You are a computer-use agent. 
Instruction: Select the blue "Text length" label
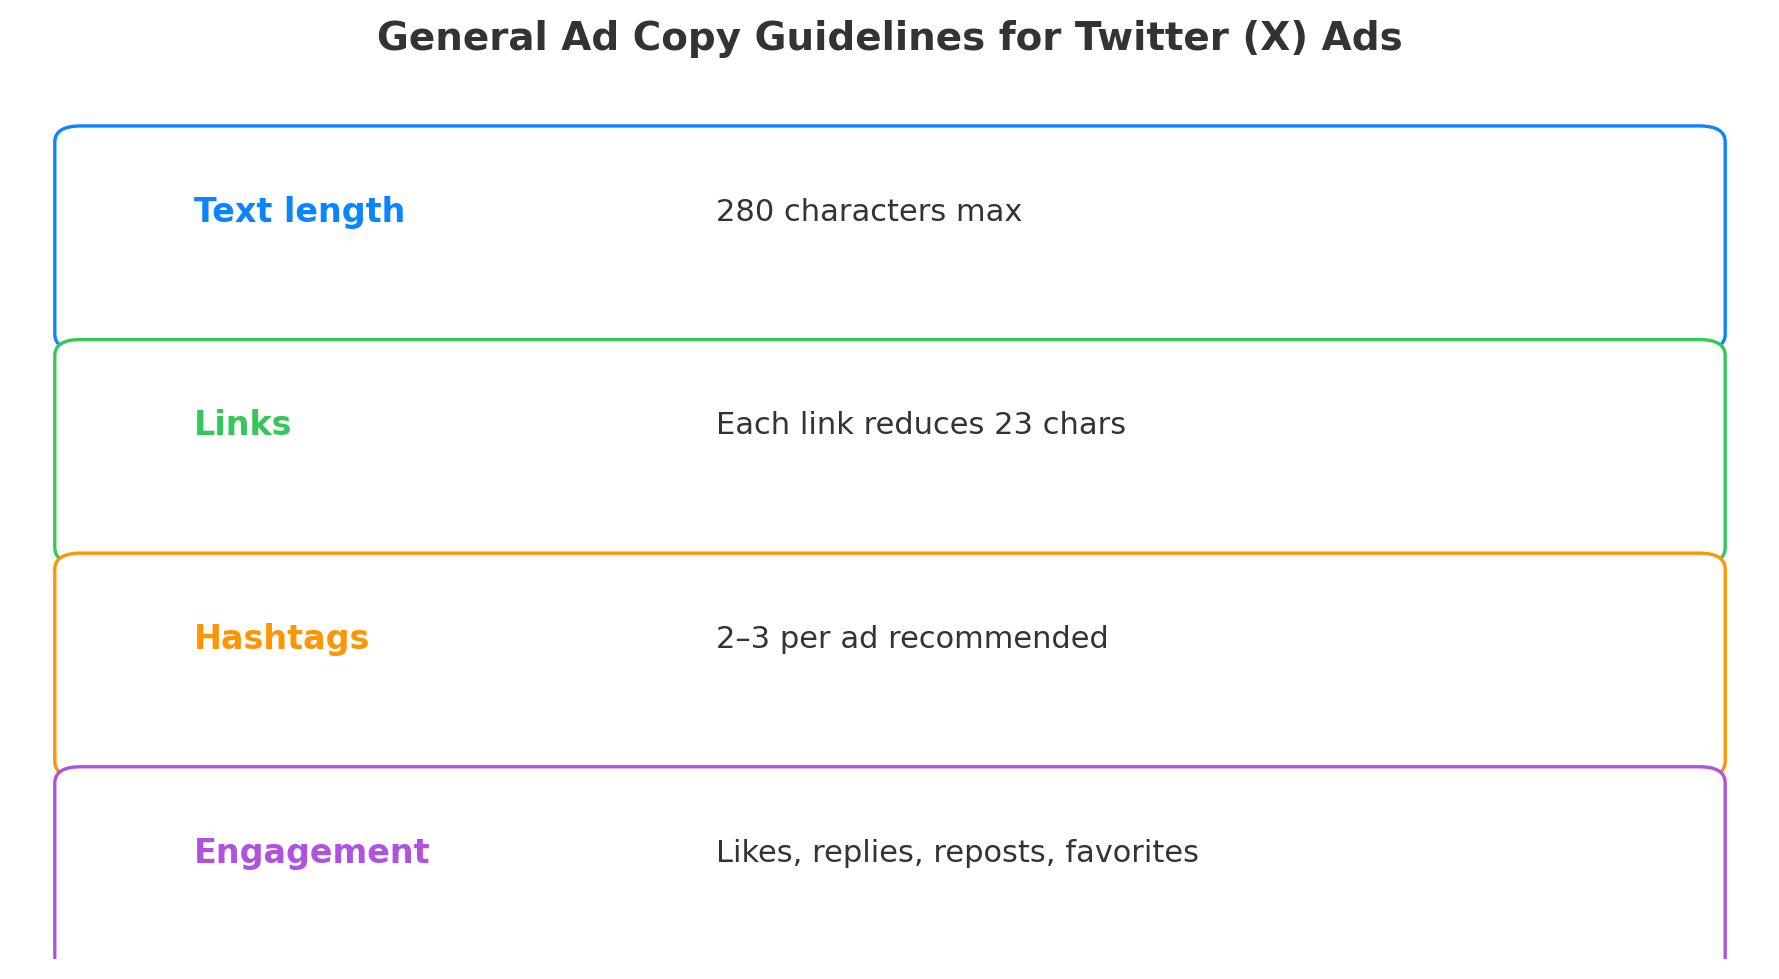tap(299, 212)
